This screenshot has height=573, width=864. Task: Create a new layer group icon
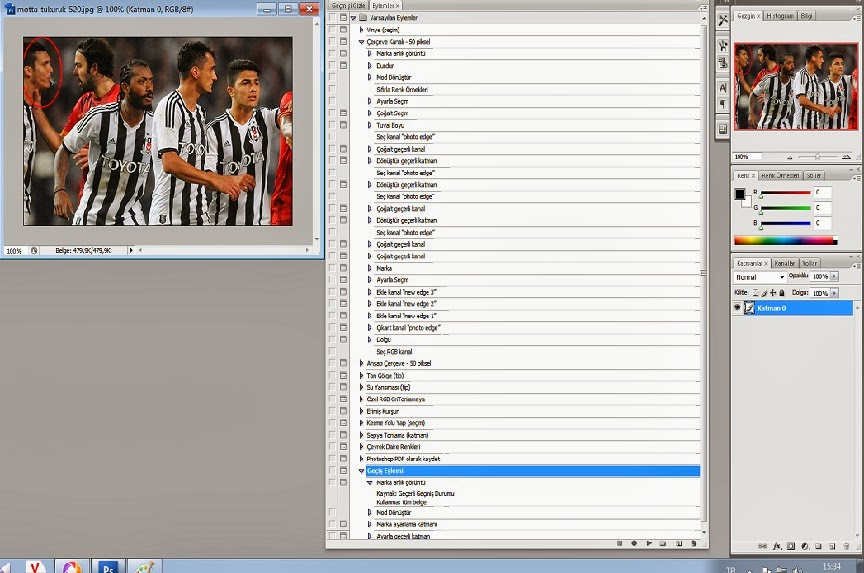[818, 546]
